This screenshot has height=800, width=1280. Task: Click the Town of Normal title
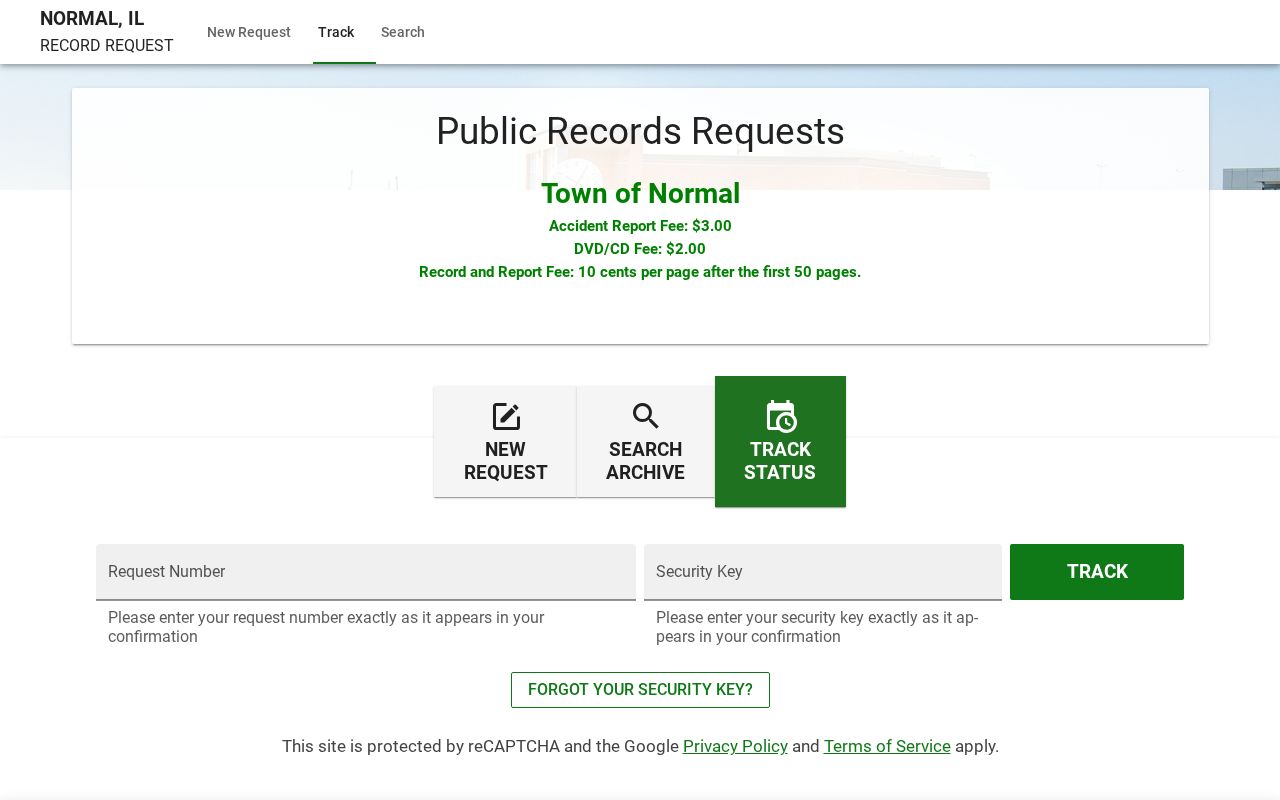pyautogui.click(x=640, y=193)
